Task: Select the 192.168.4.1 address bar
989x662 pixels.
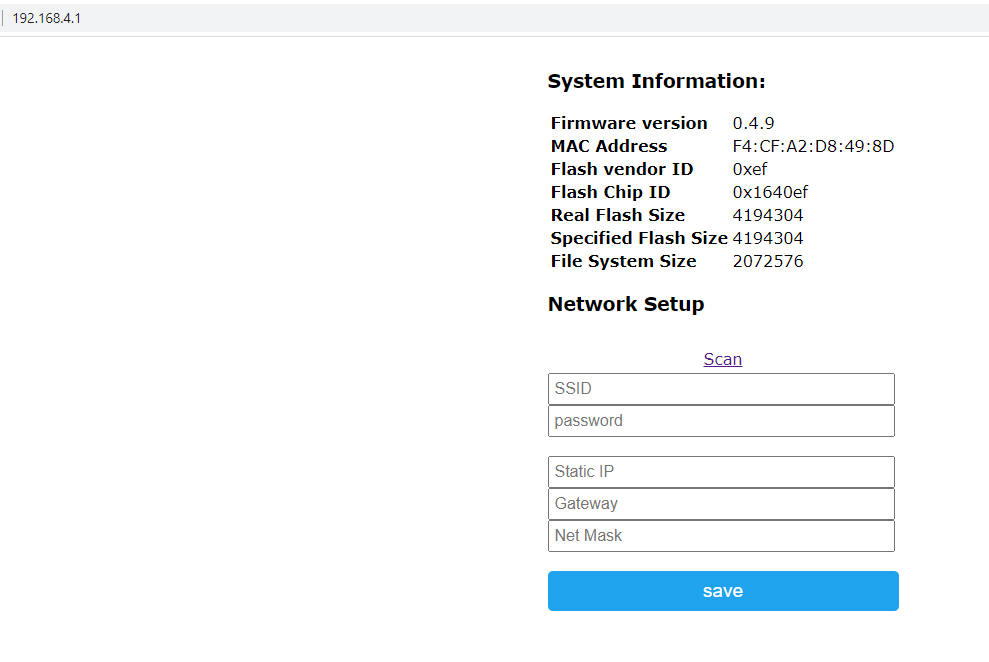Action: point(47,18)
